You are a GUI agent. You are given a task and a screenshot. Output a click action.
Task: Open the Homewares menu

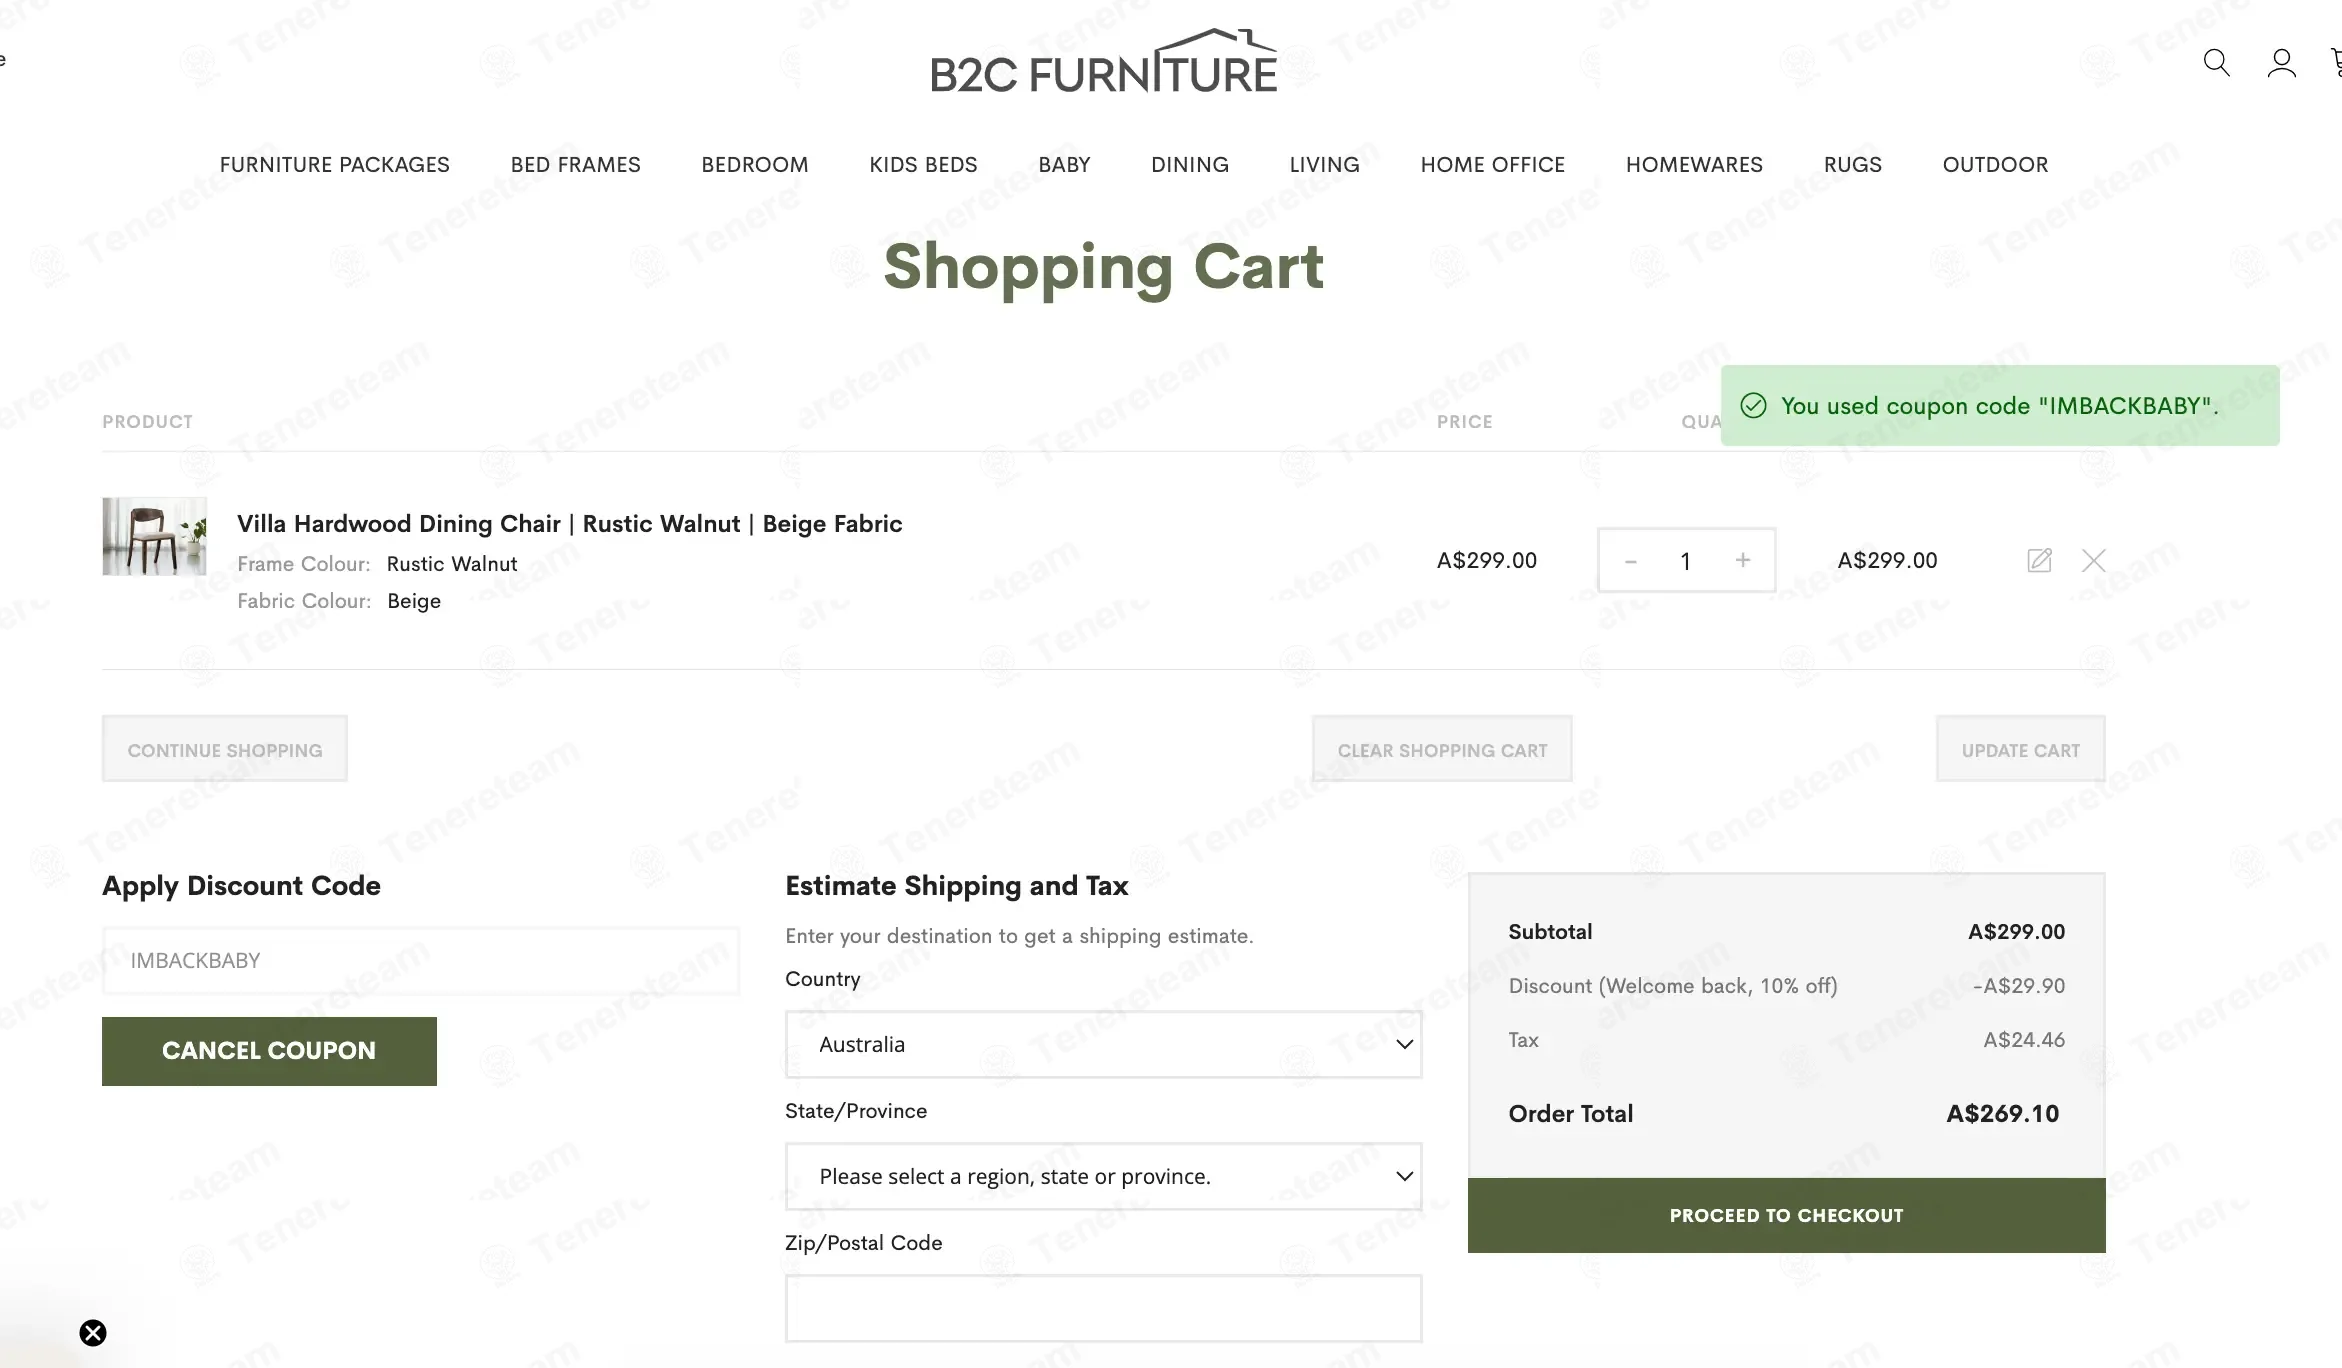pos(1694,165)
